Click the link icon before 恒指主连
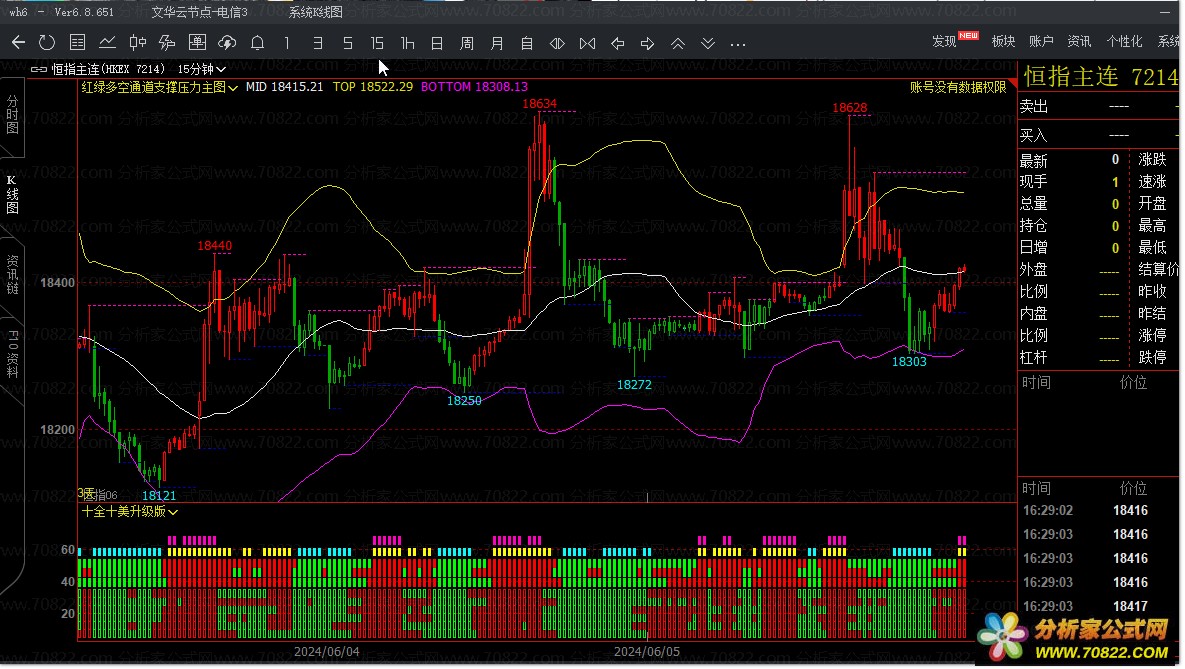Image resolution: width=1185 pixels, height=669 pixels. click(39, 69)
